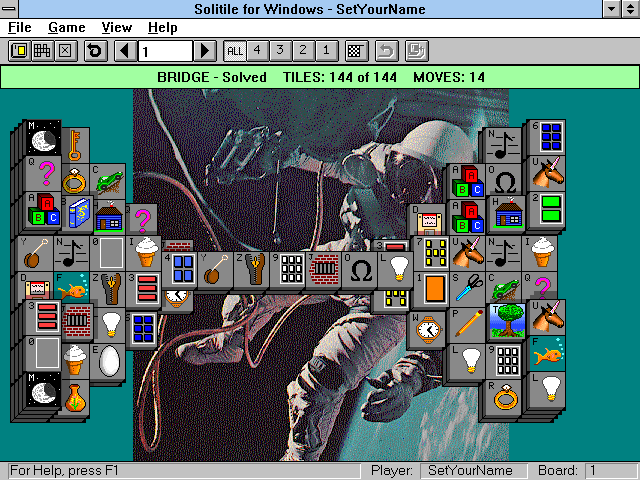Click the boxed X toolbar button

click(x=66, y=51)
